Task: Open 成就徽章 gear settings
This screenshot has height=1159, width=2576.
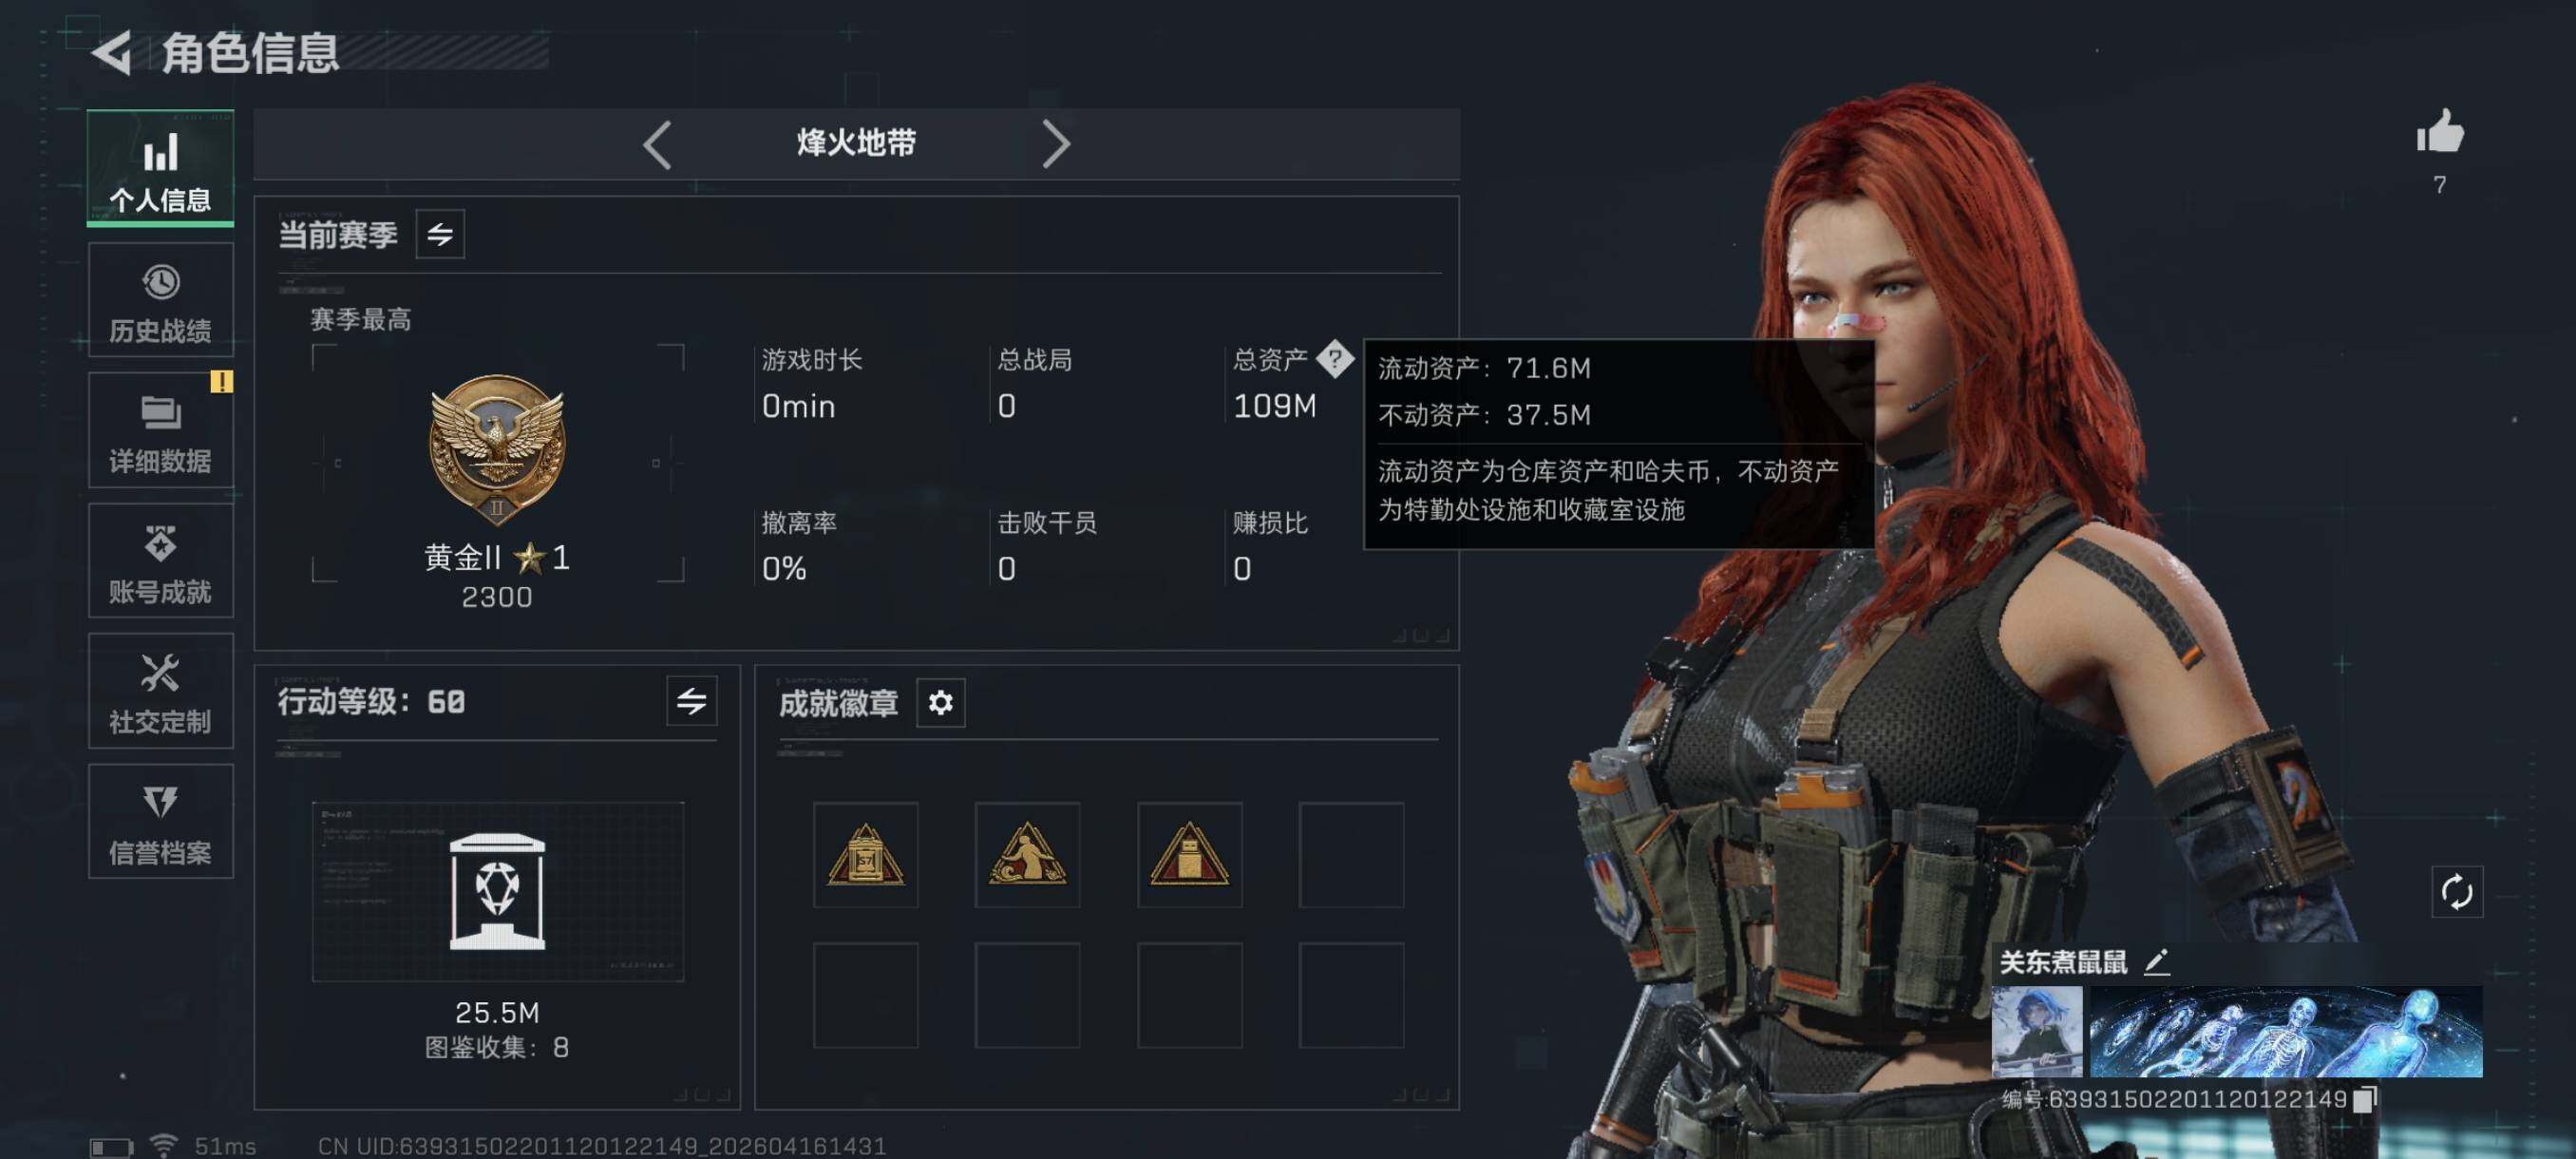Action: click(940, 703)
